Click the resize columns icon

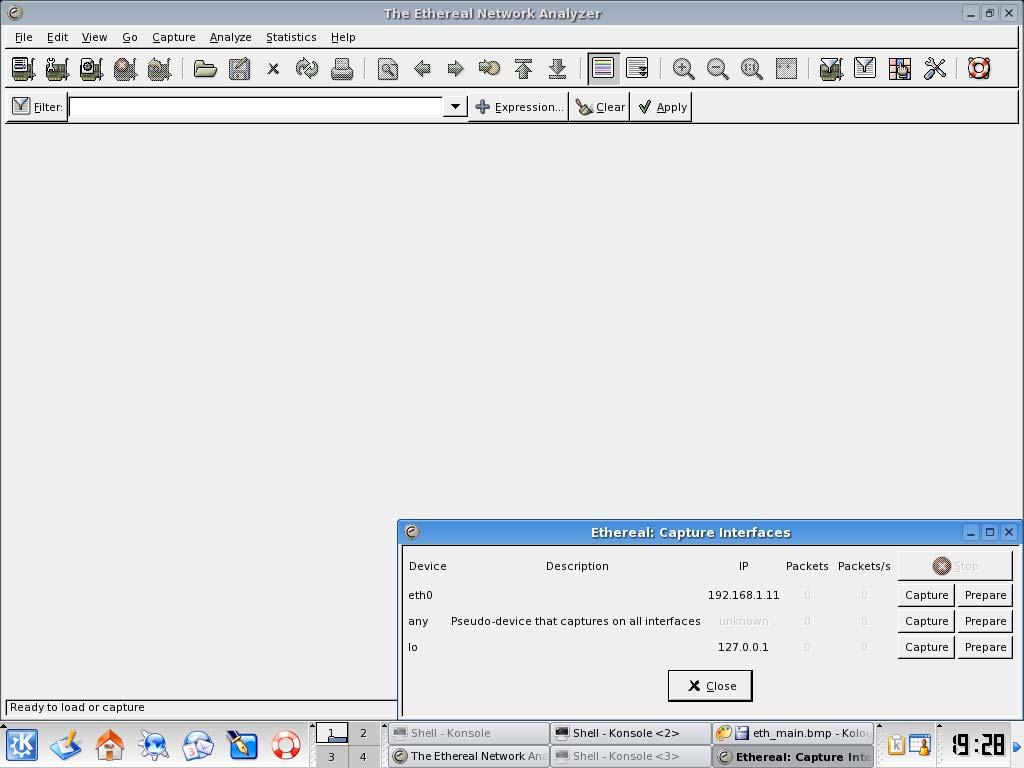pos(786,69)
